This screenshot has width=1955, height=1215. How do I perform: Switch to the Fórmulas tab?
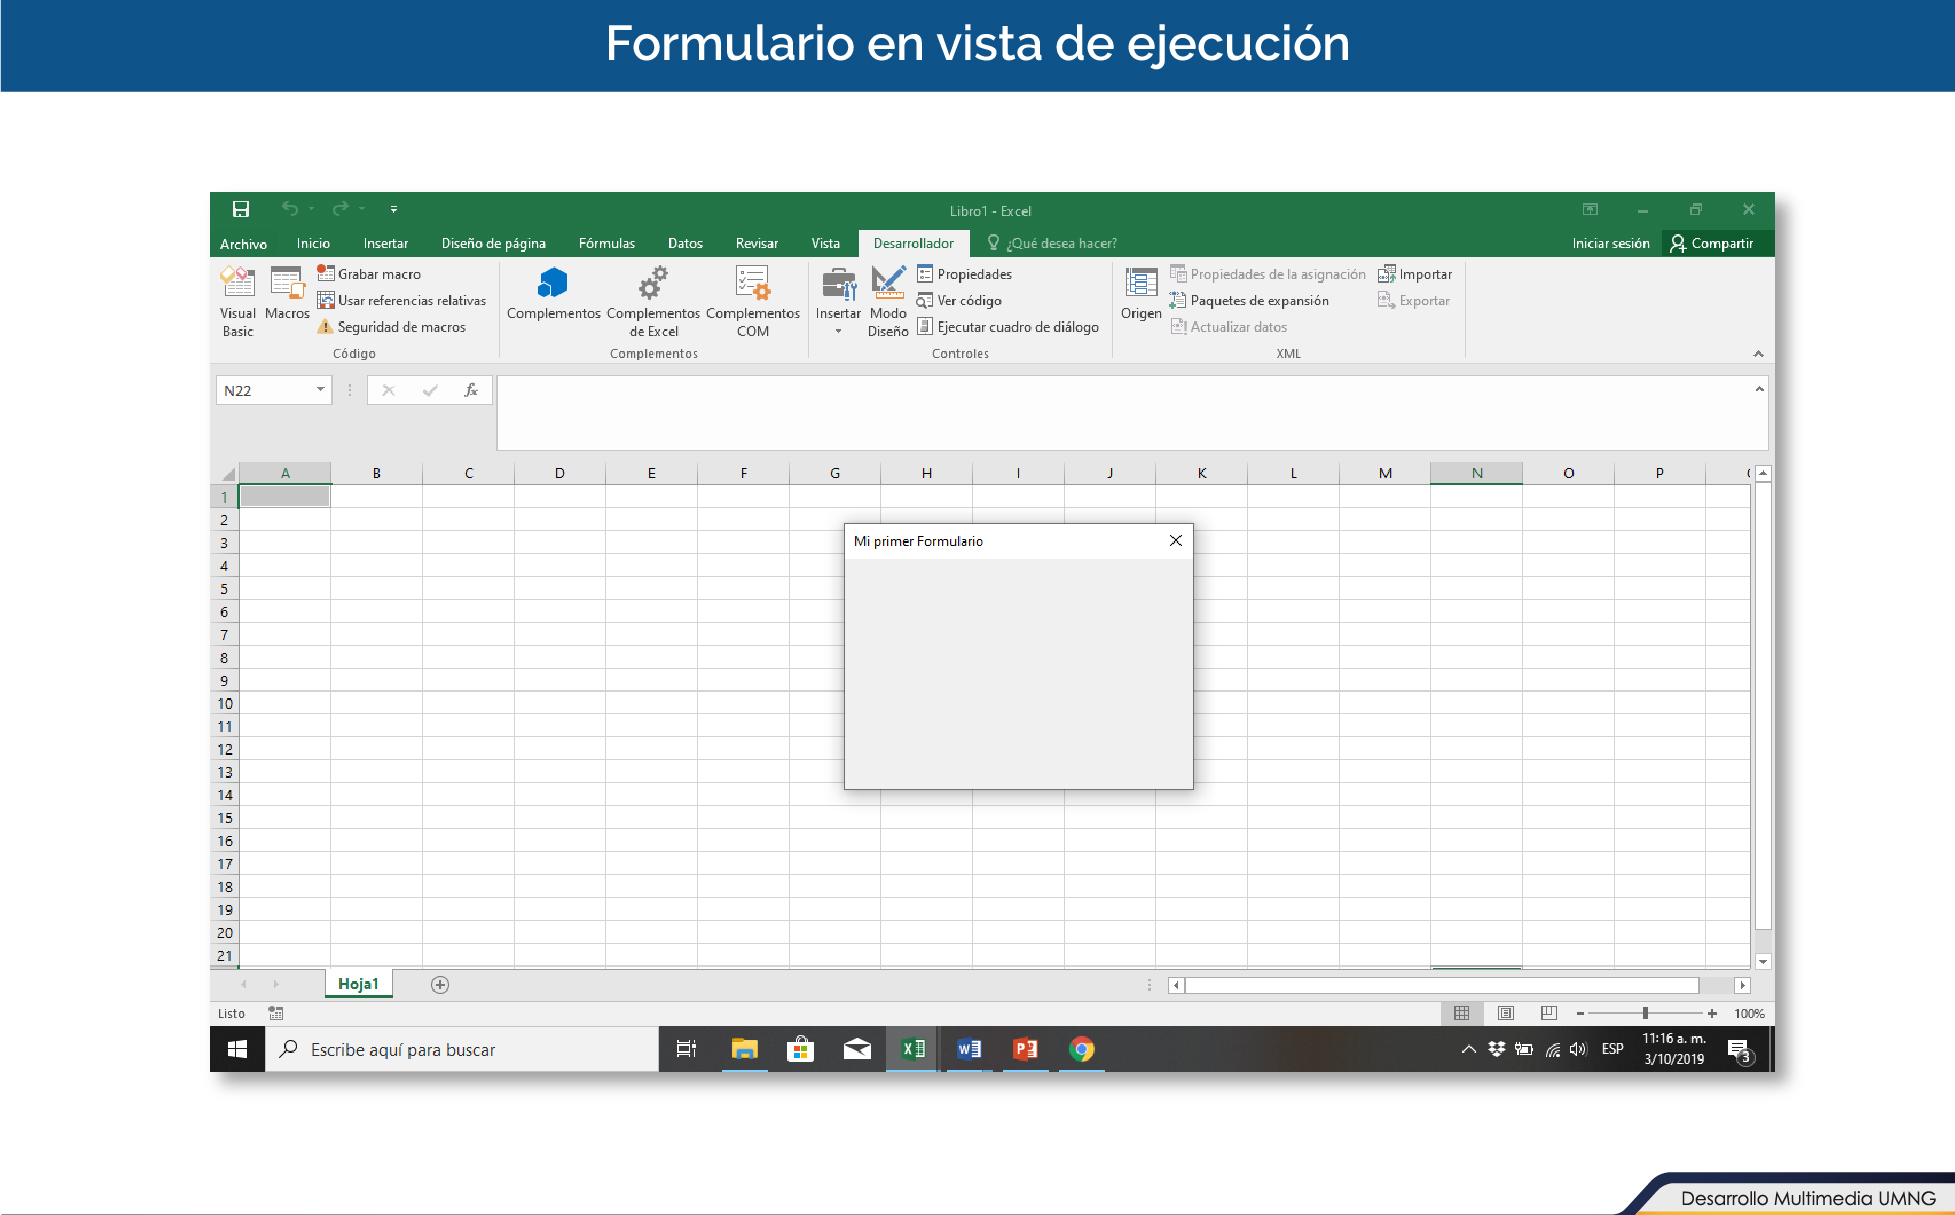click(606, 243)
